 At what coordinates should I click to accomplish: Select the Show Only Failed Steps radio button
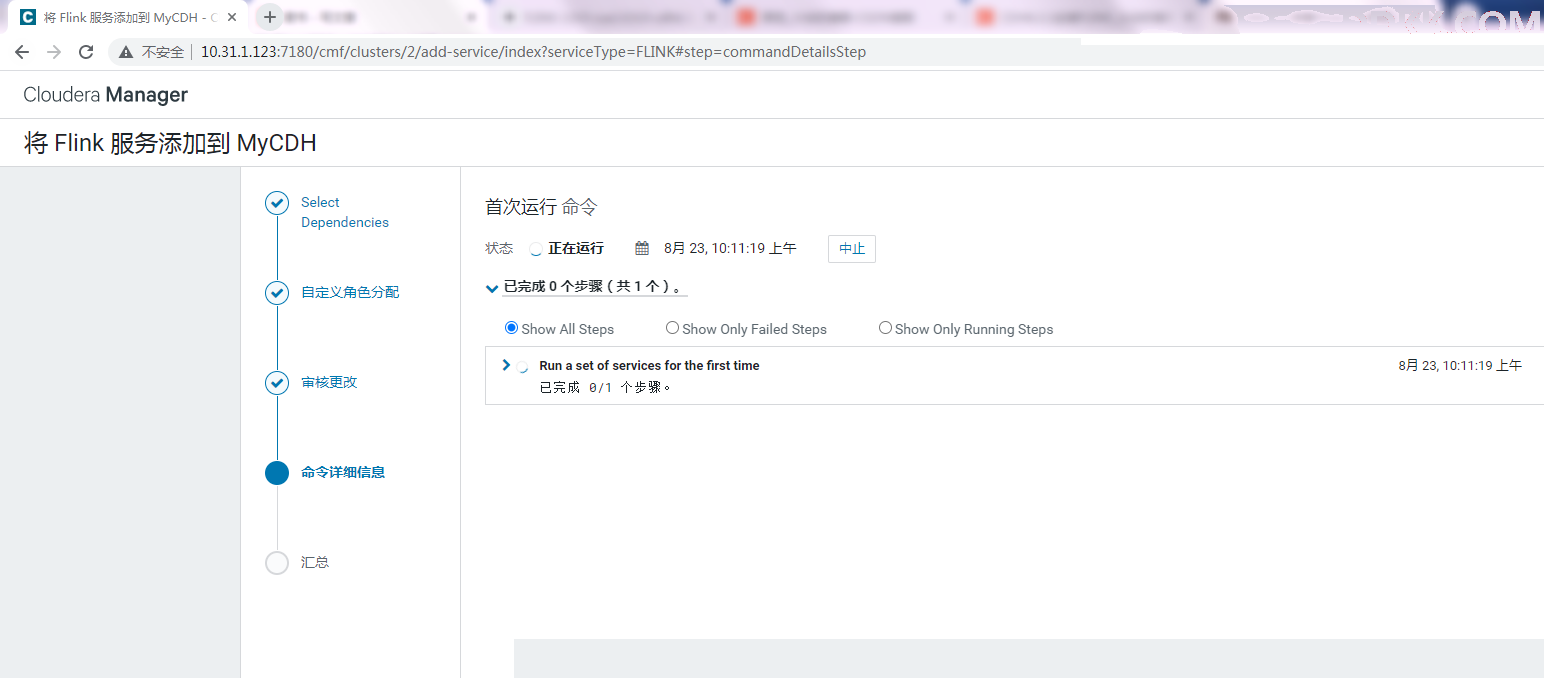tap(672, 328)
